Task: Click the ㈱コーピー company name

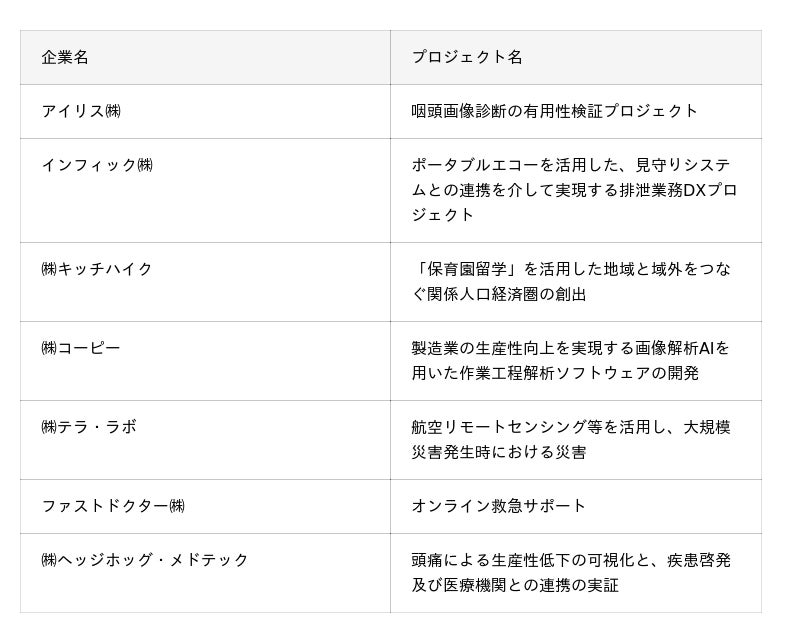Action: [x=81, y=349]
